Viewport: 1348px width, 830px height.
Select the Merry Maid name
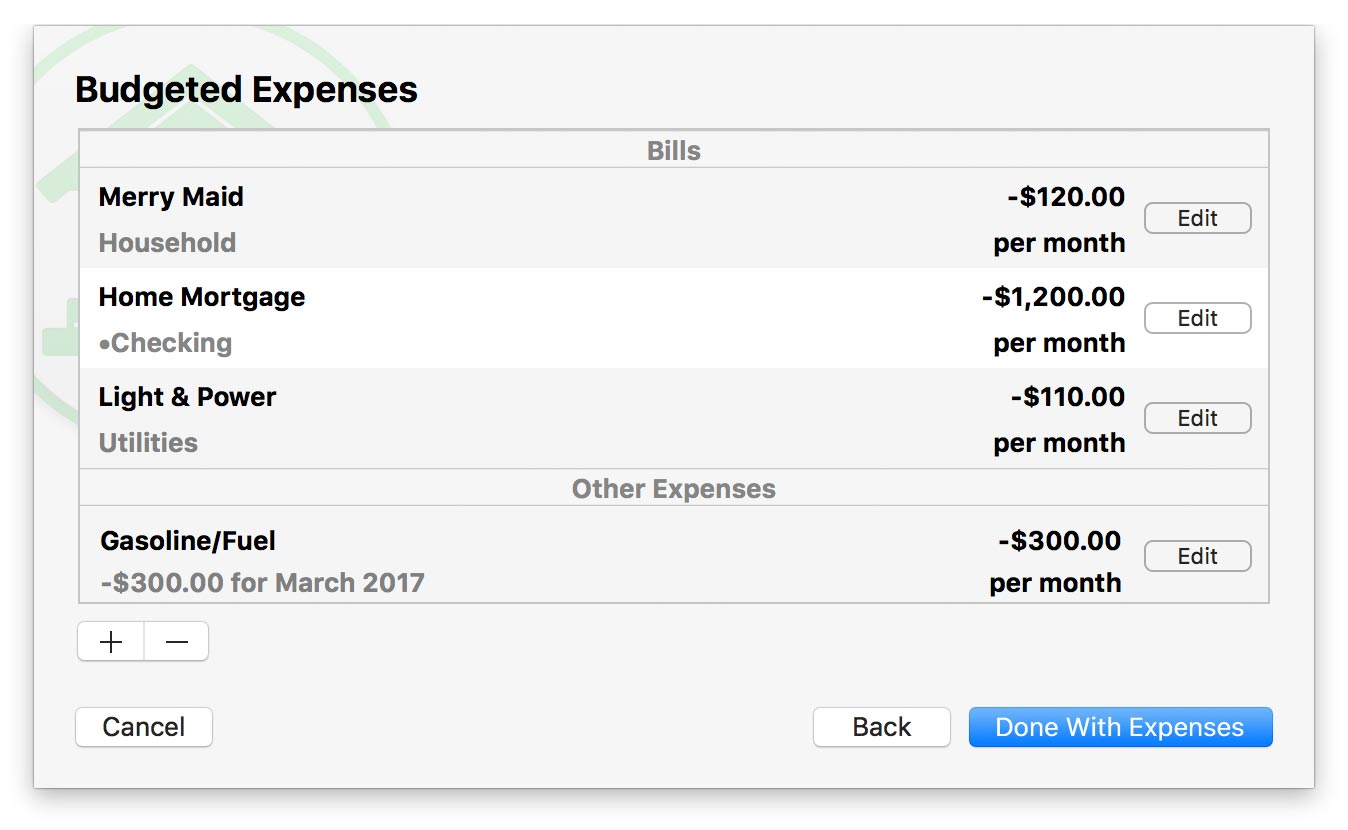[171, 197]
